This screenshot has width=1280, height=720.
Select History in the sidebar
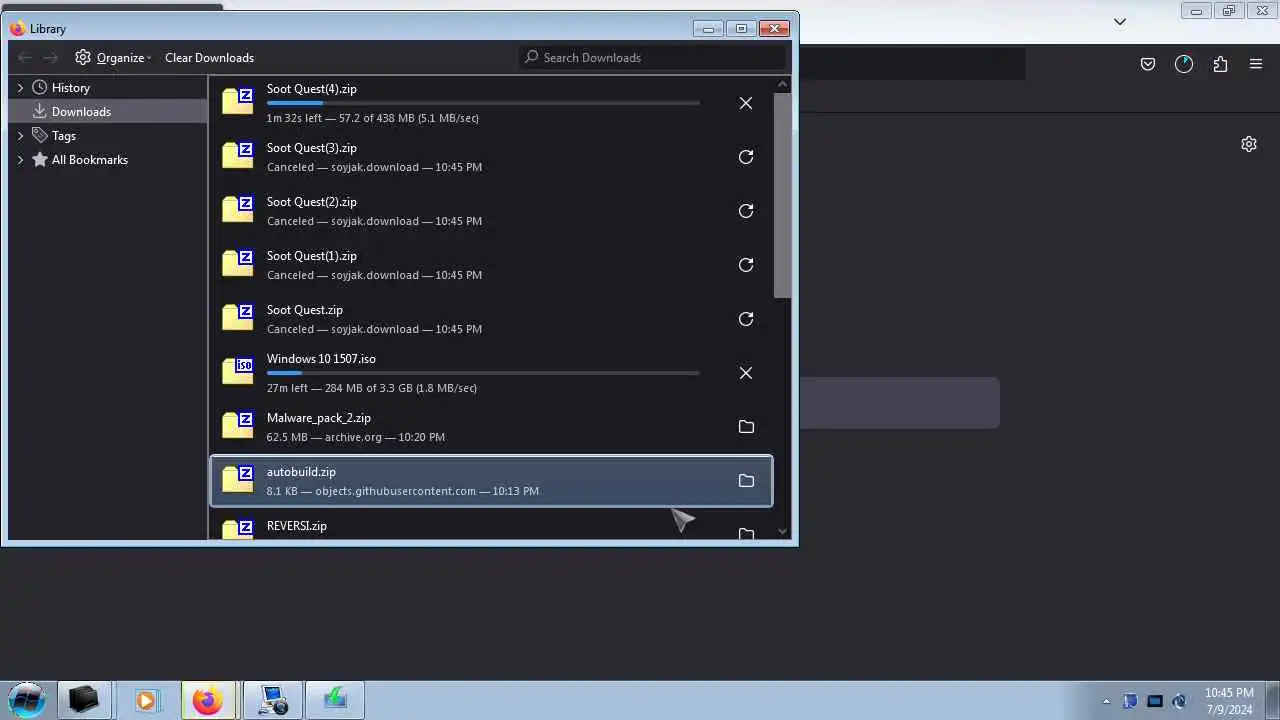pyautogui.click(x=71, y=88)
